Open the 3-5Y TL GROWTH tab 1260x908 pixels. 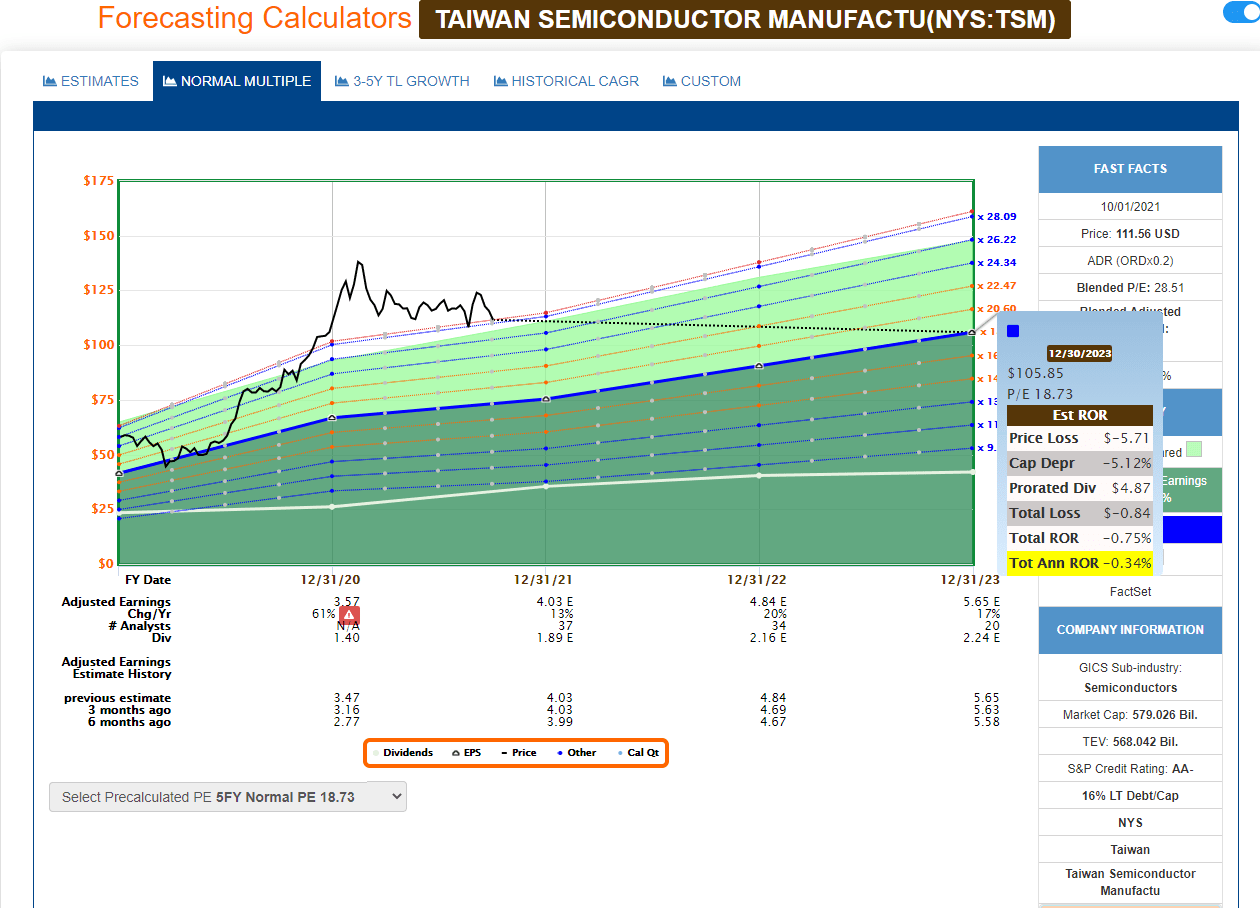pyautogui.click(x=402, y=81)
